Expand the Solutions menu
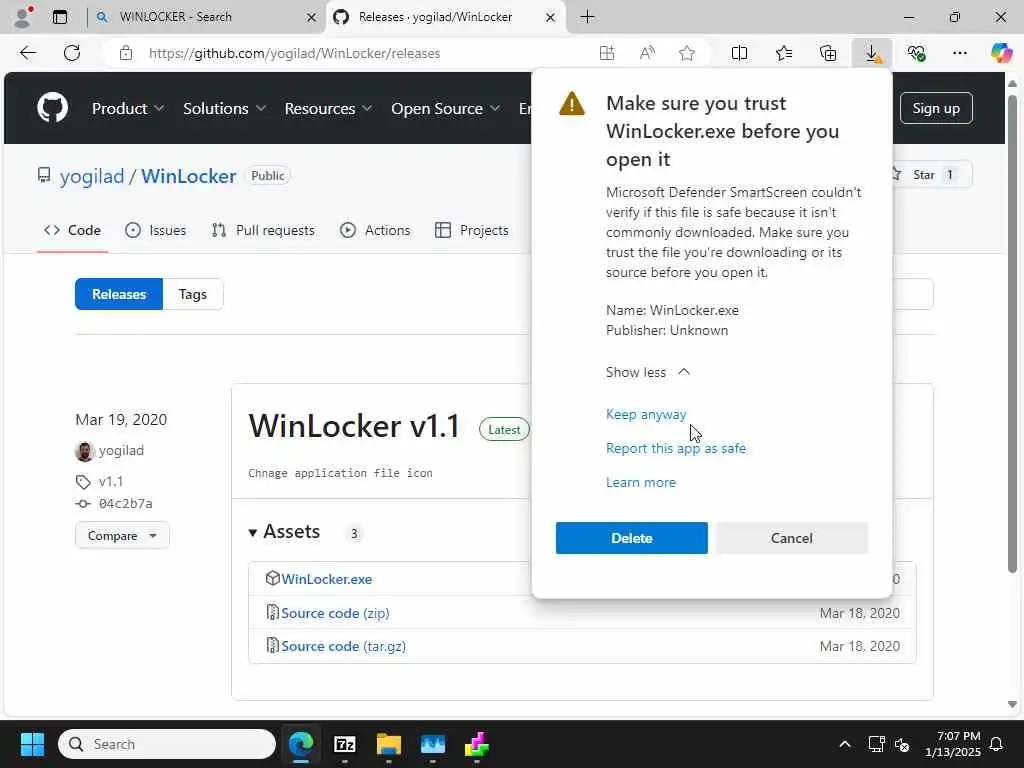1024x768 pixels. pyautogui.click(x=224, y=108)
